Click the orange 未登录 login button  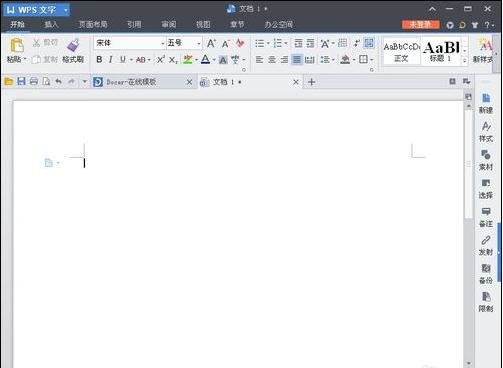pos(421,24)
